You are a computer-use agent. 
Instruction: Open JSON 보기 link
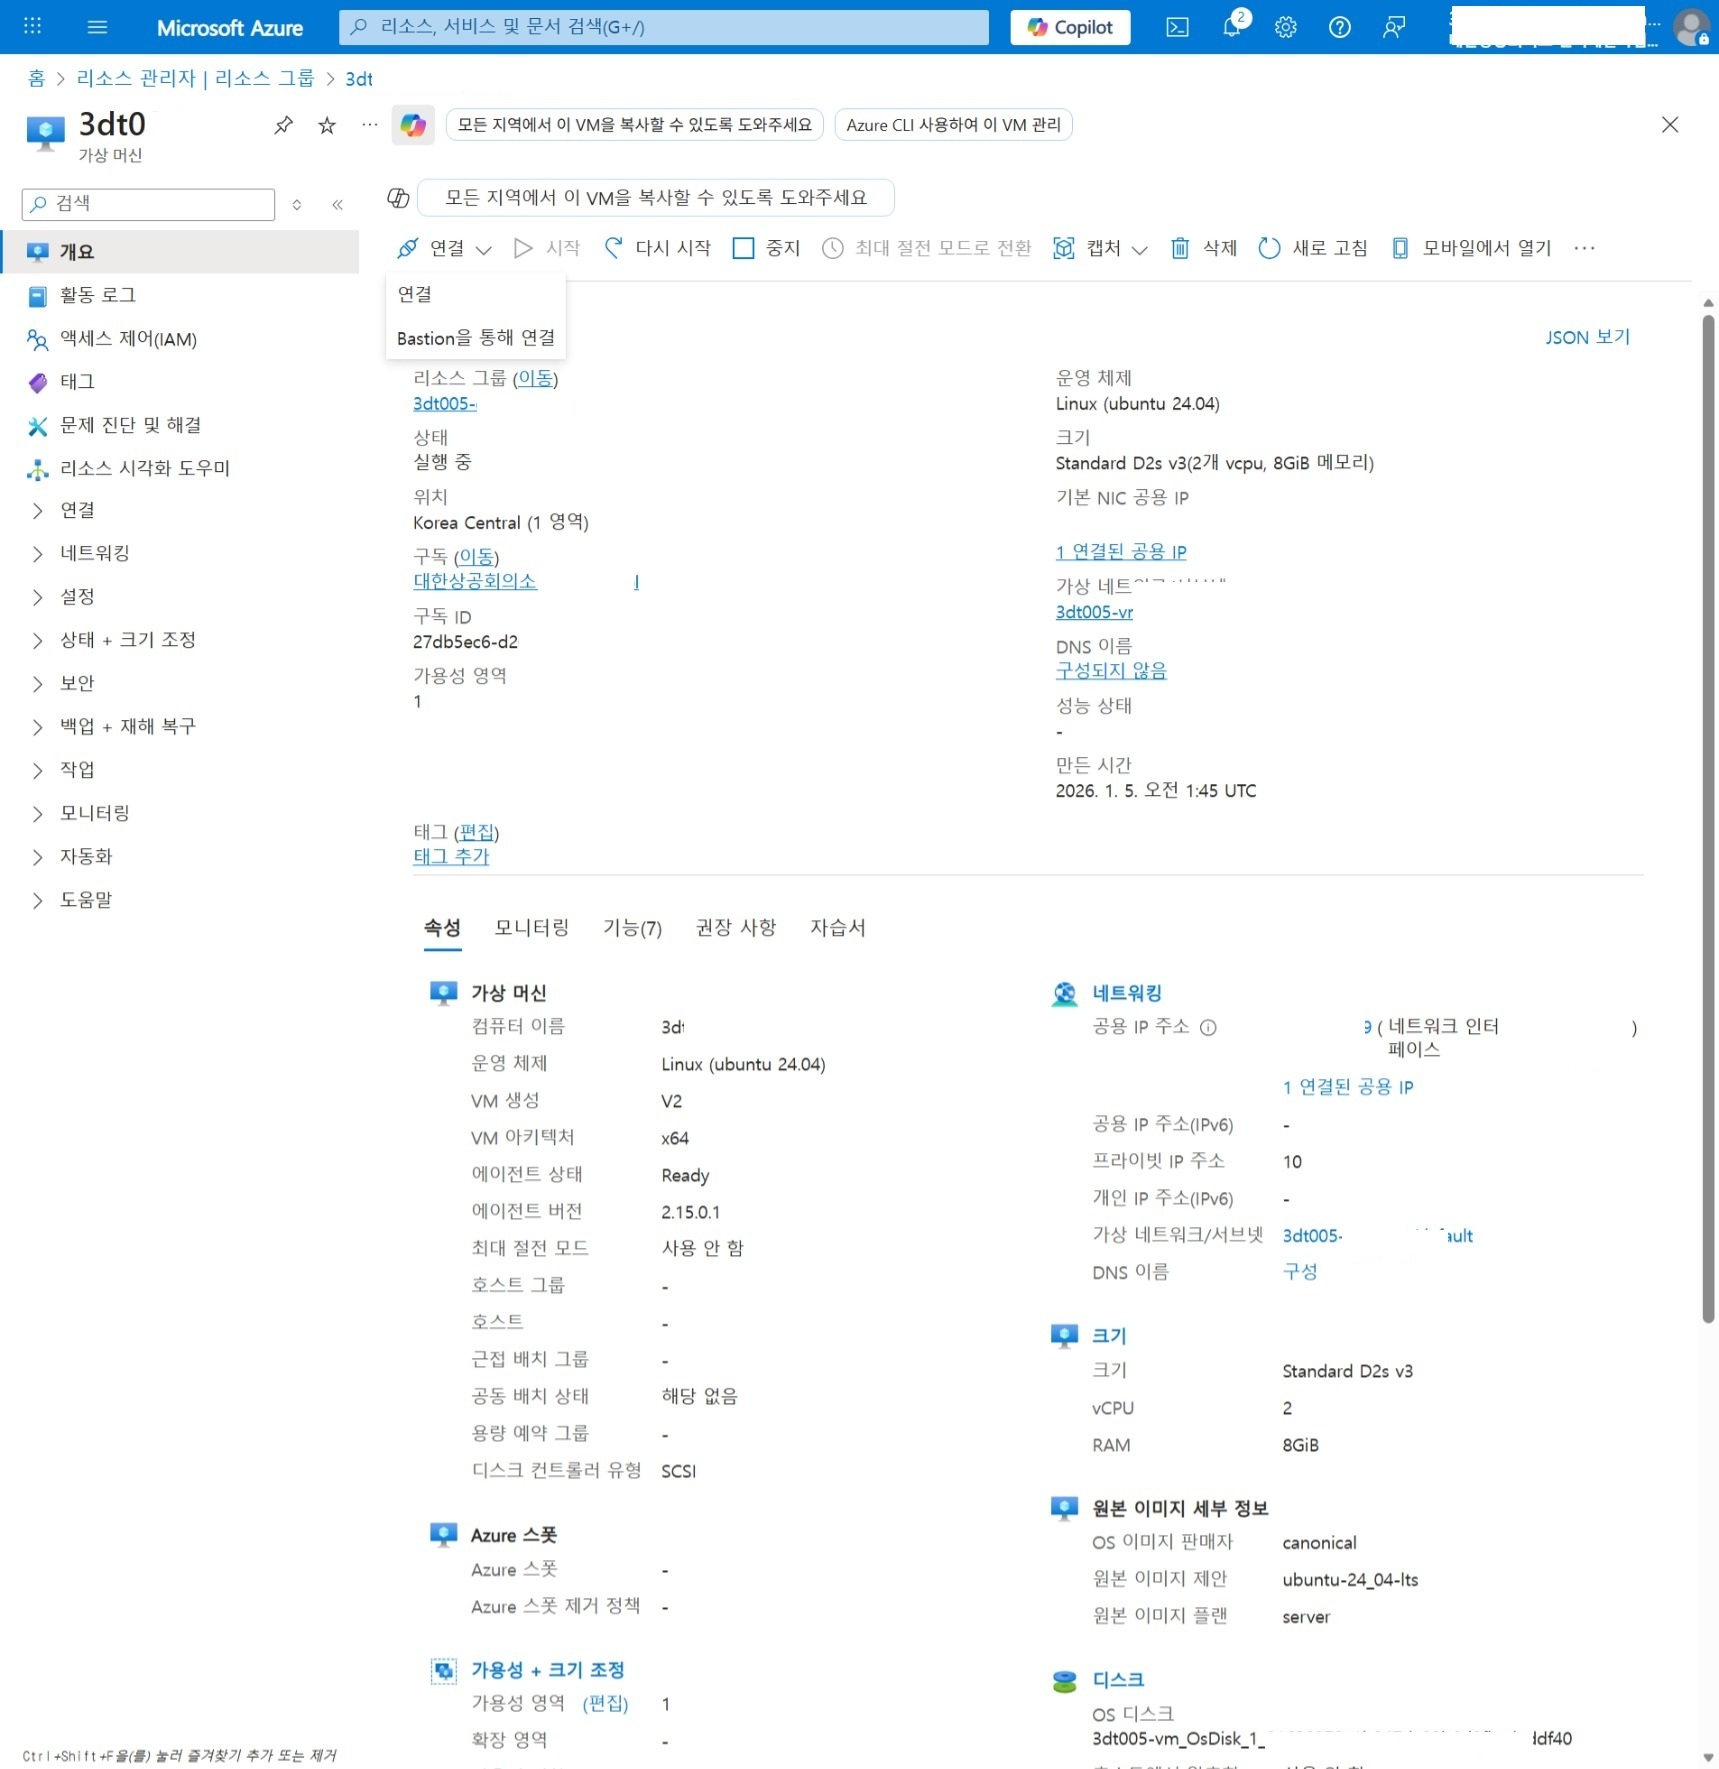point(1587,337)
